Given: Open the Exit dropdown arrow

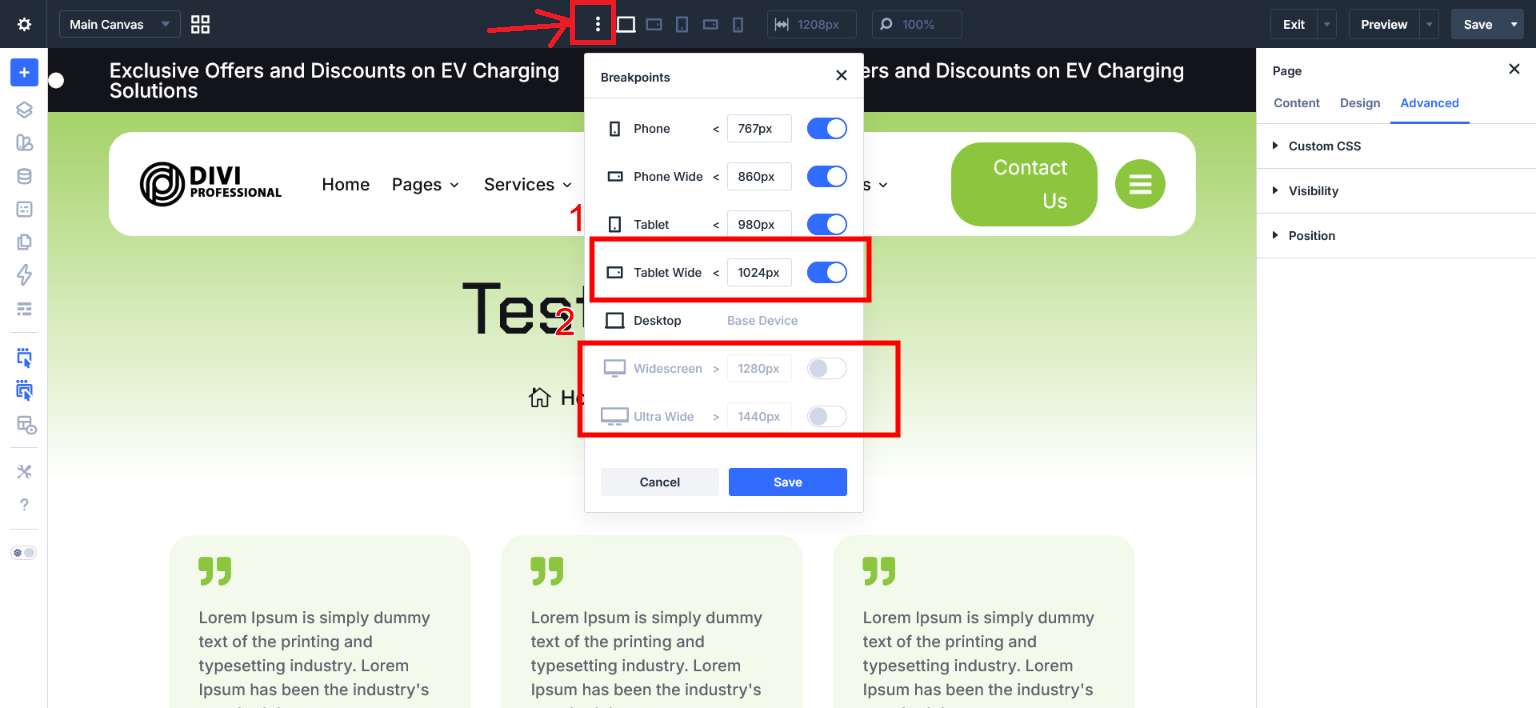Looking at the screenshot, I should point(1327,24).
